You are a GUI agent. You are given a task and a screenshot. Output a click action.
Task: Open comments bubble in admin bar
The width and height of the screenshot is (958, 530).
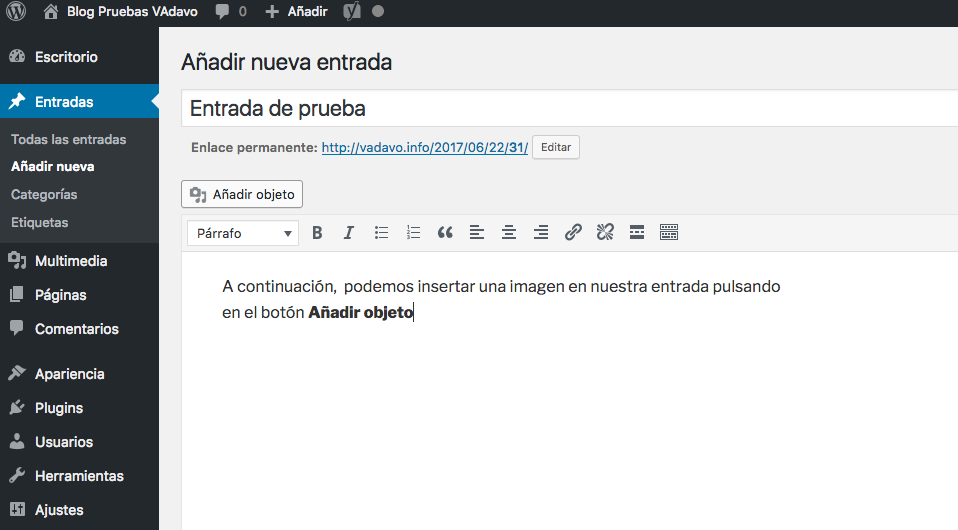point(231,11)
